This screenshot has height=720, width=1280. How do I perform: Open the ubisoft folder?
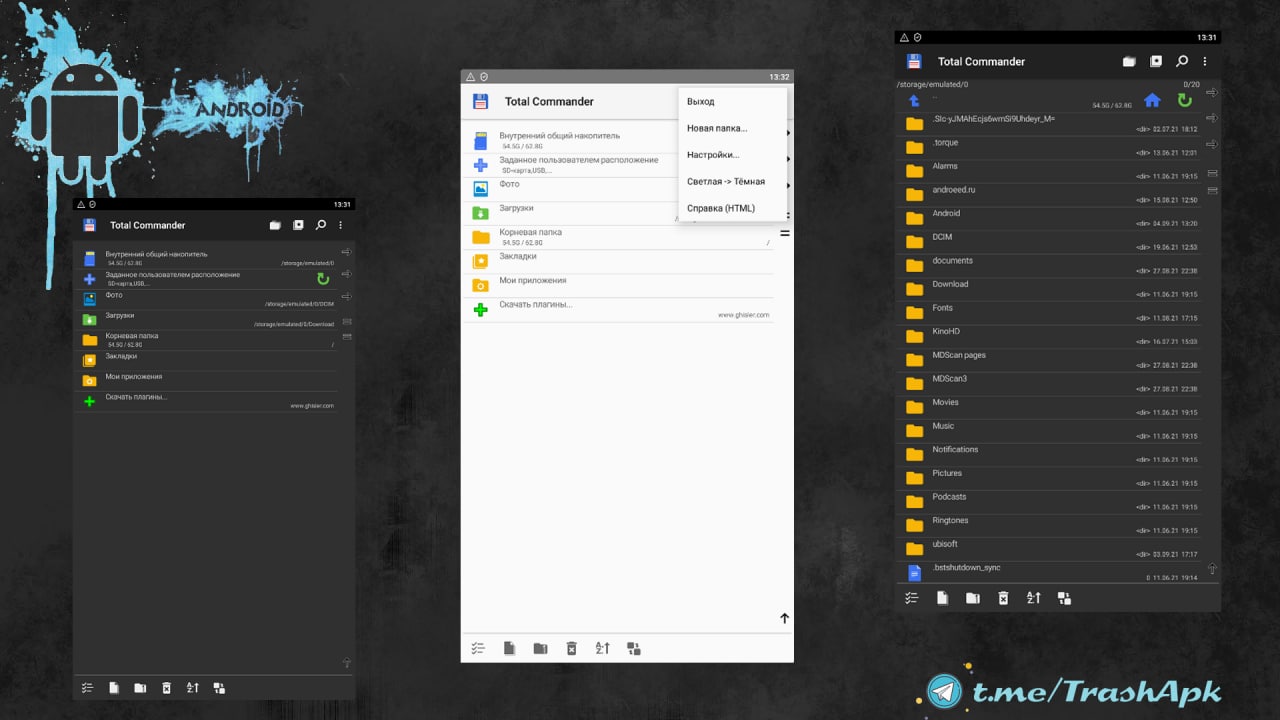pos(1051,549)
